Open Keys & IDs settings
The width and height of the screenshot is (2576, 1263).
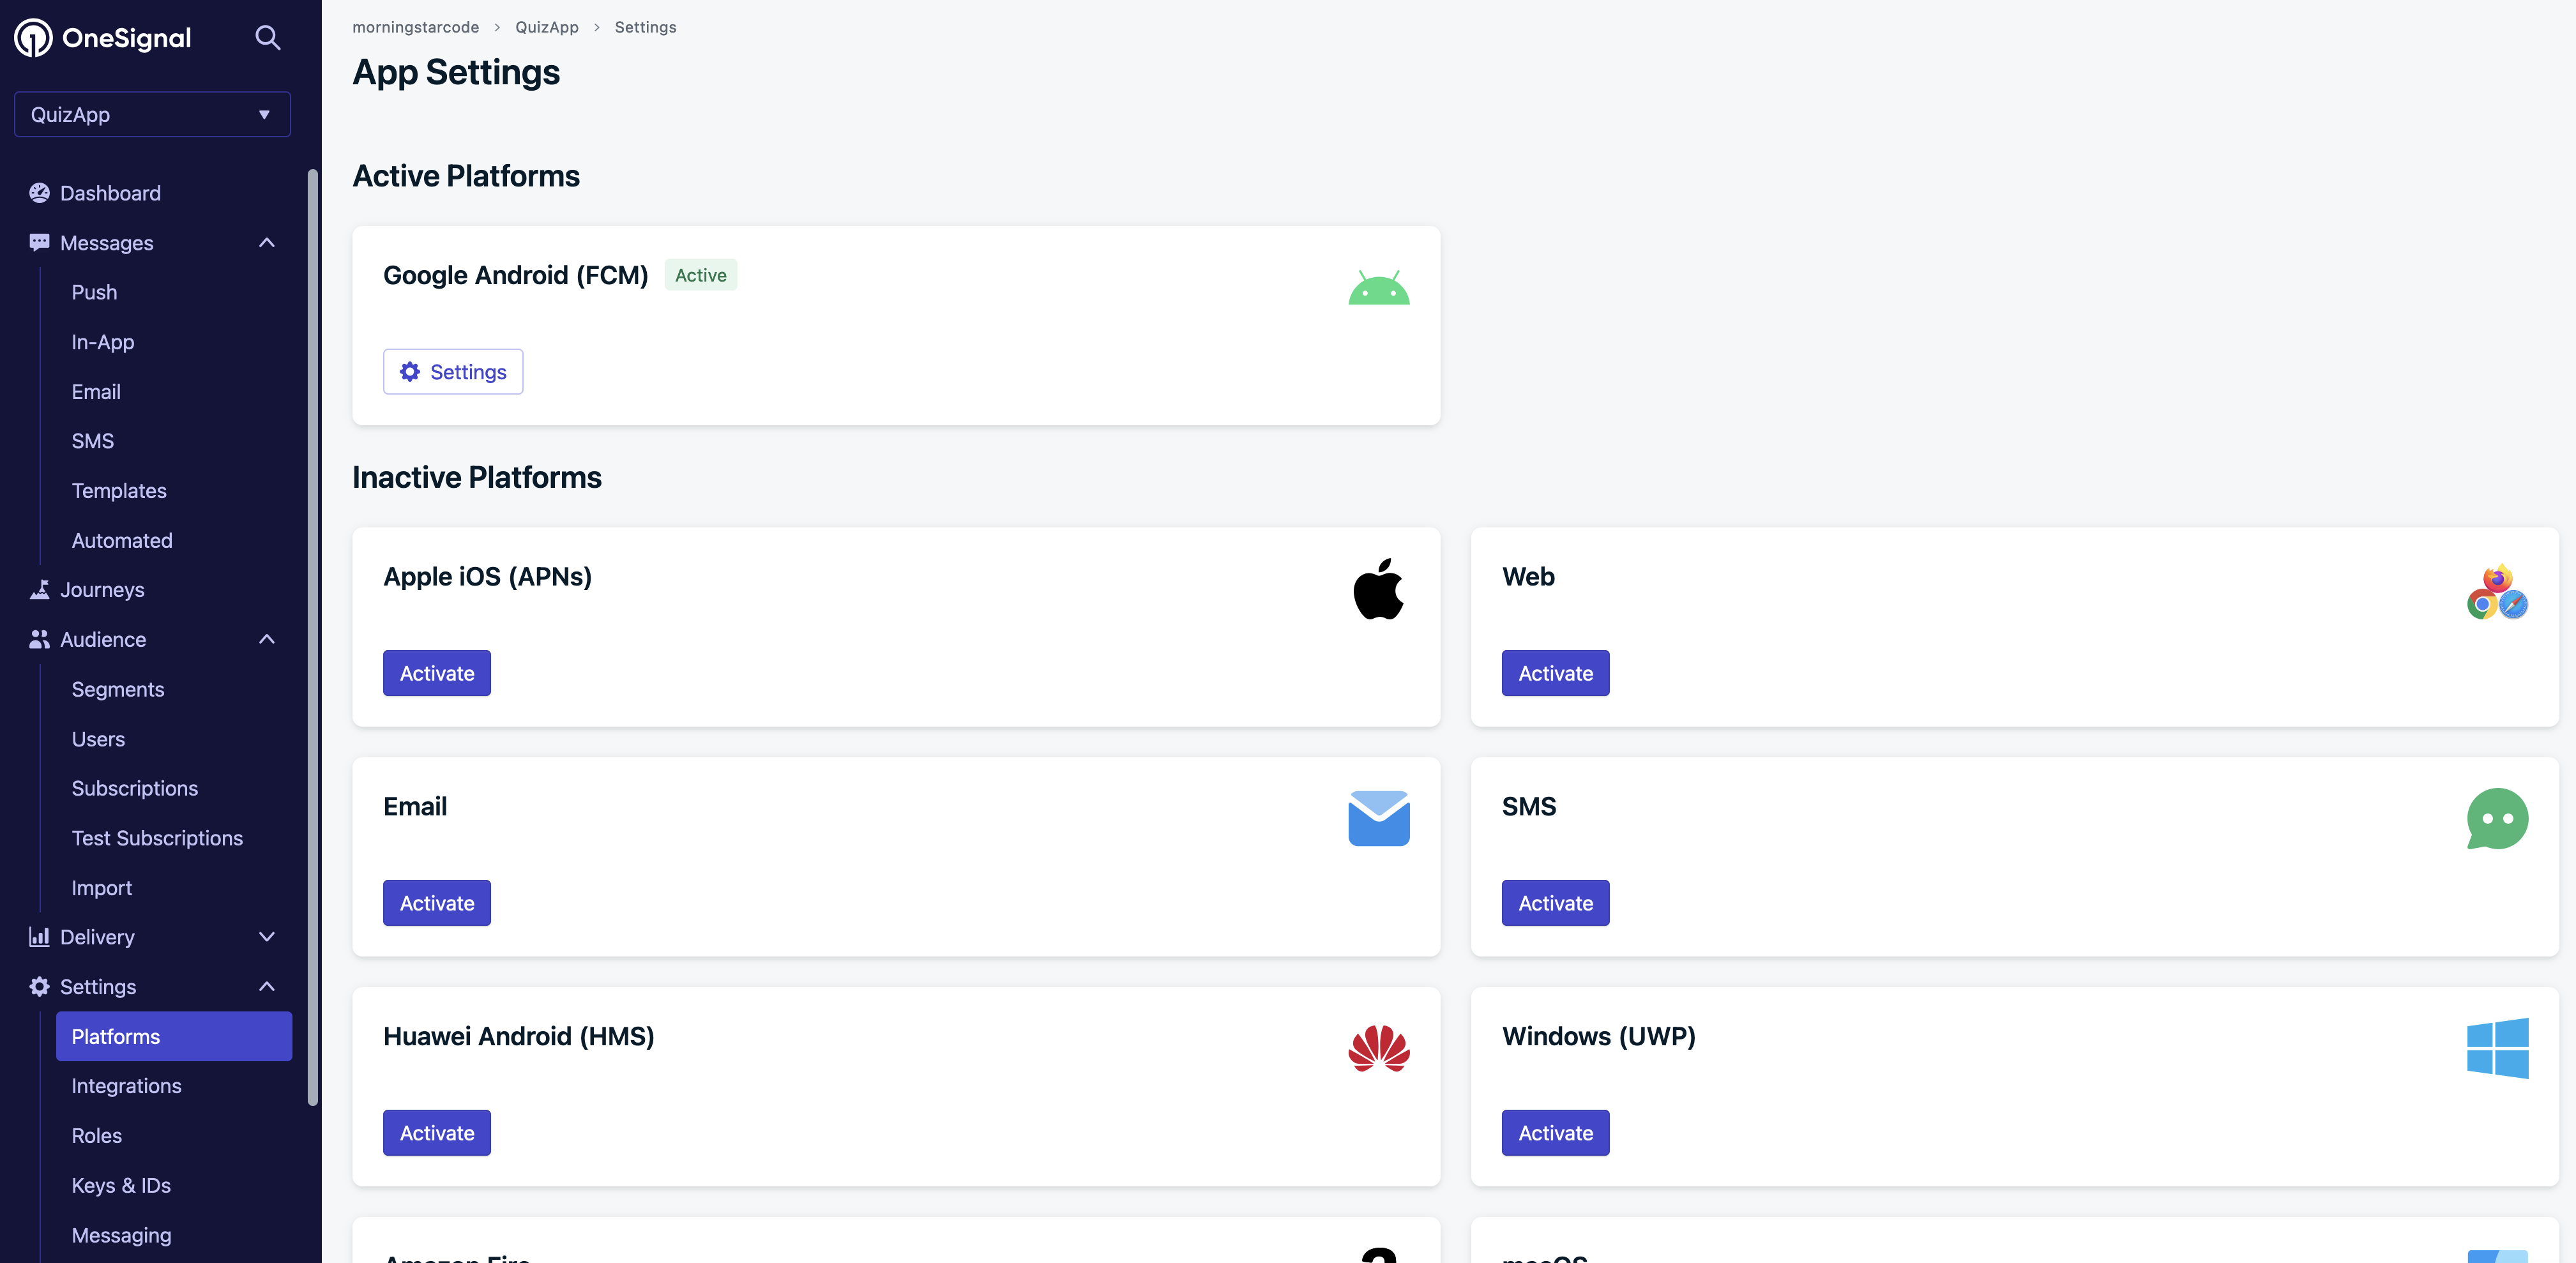tap(121, 1185)
